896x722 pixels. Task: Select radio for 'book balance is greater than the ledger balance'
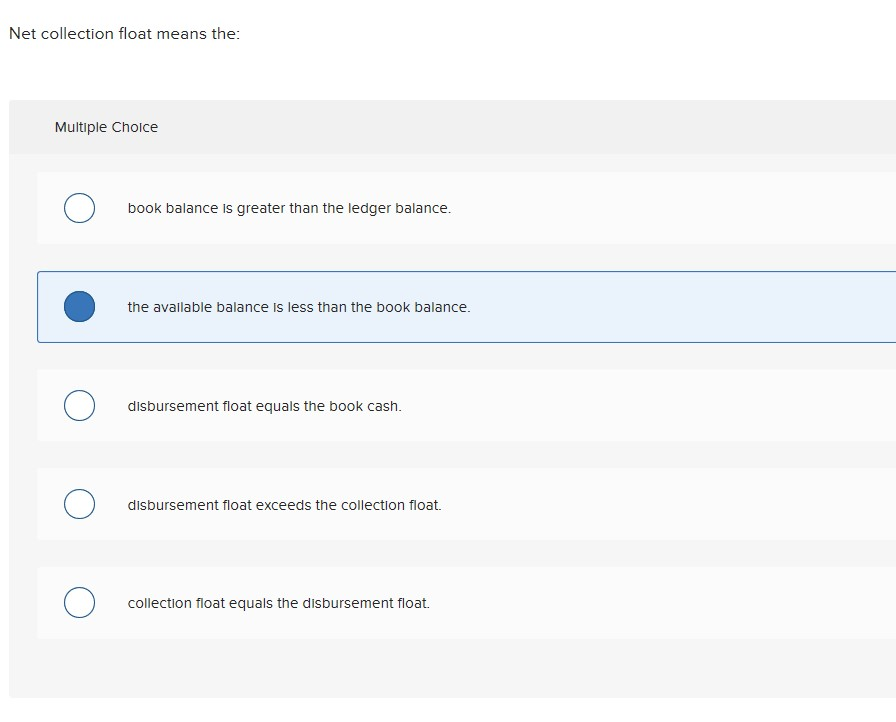coord(79,208)
